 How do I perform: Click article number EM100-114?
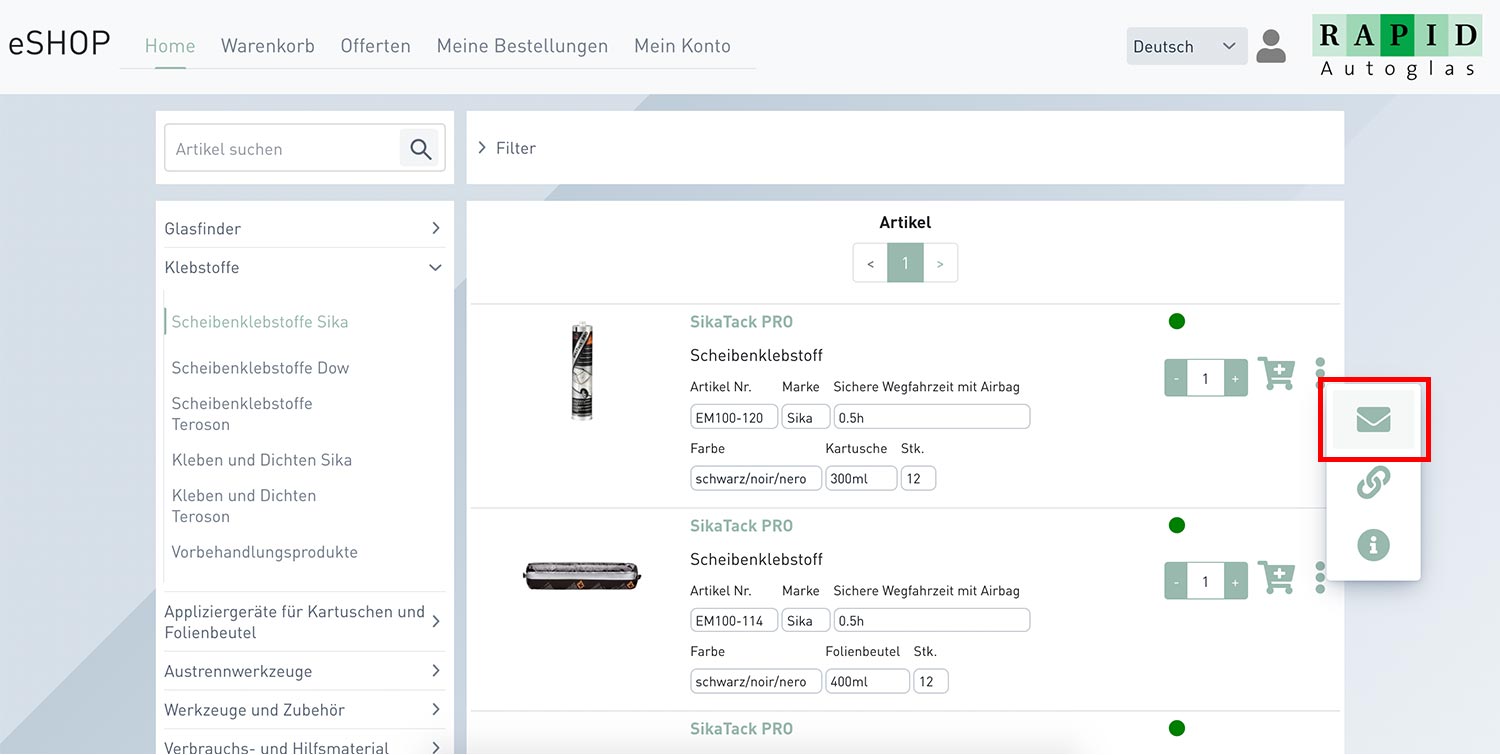tap(734, 620)
